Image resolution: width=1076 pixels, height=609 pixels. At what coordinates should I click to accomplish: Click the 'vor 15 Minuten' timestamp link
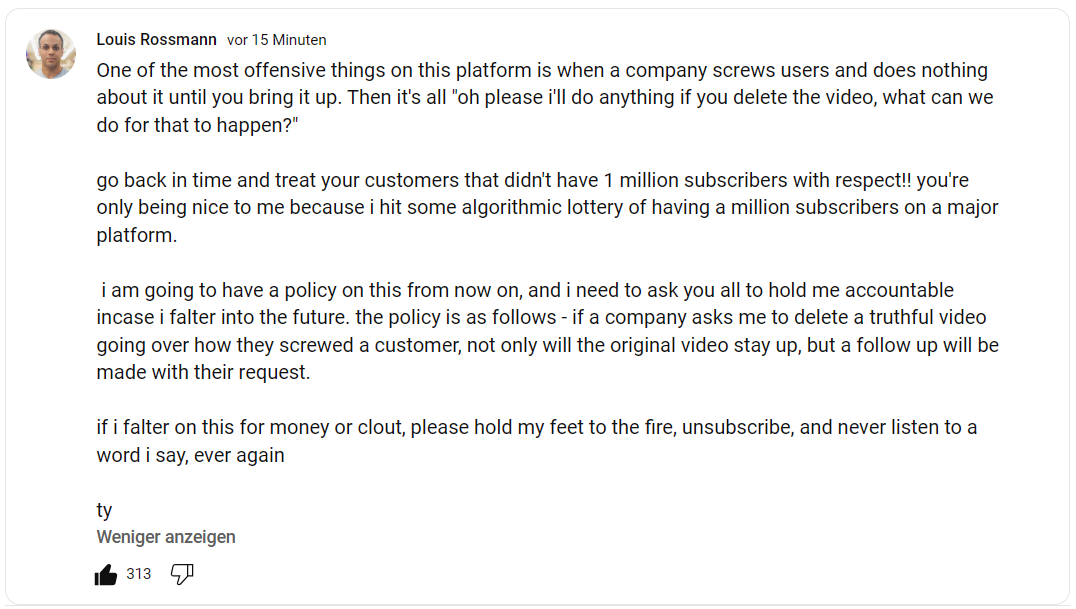pos(277,40)
